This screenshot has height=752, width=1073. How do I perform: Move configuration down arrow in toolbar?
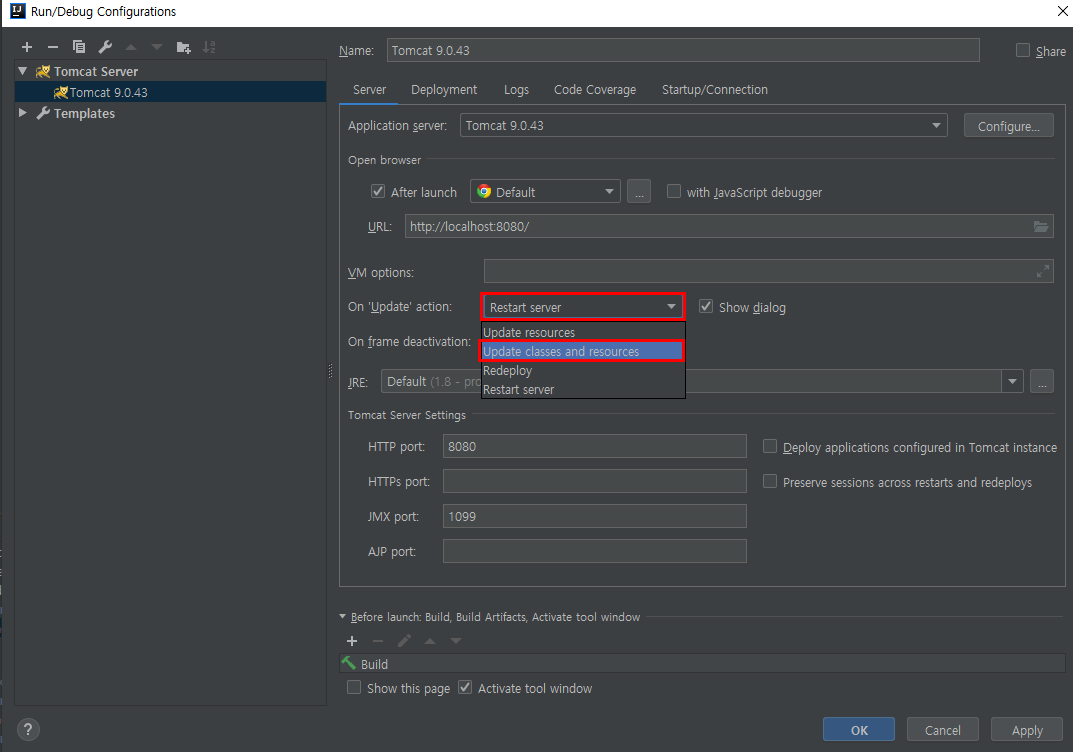point(157,47)
